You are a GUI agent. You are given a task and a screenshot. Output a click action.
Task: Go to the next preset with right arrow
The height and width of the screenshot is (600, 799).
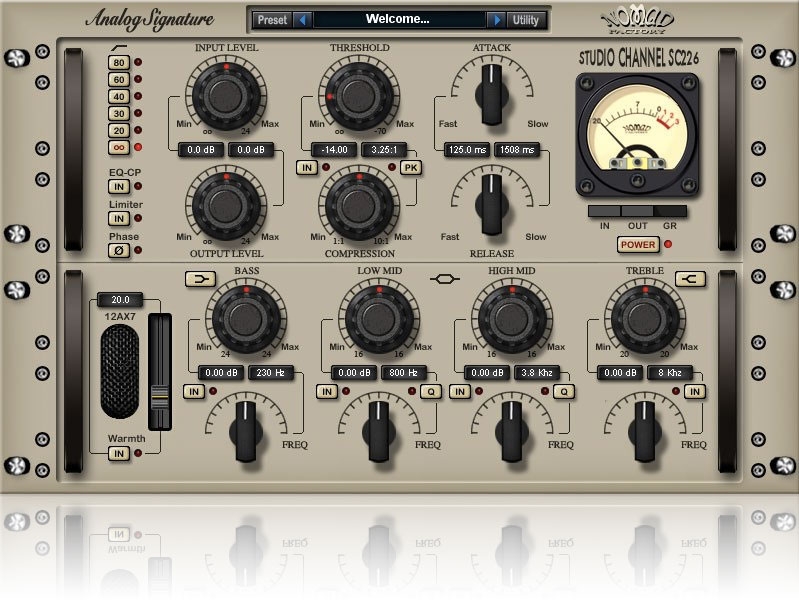click(x=496, y=20)
